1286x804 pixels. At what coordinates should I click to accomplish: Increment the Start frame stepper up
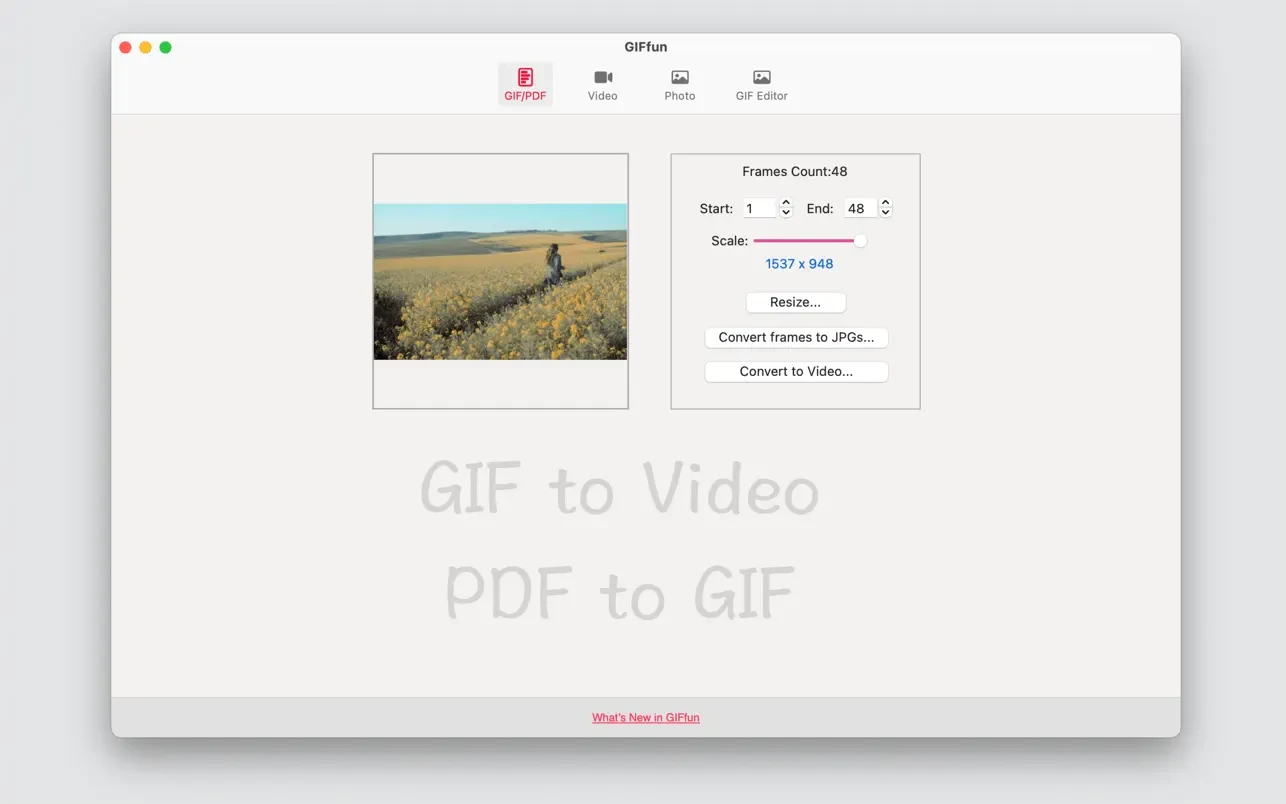click(x=786, y=203)
